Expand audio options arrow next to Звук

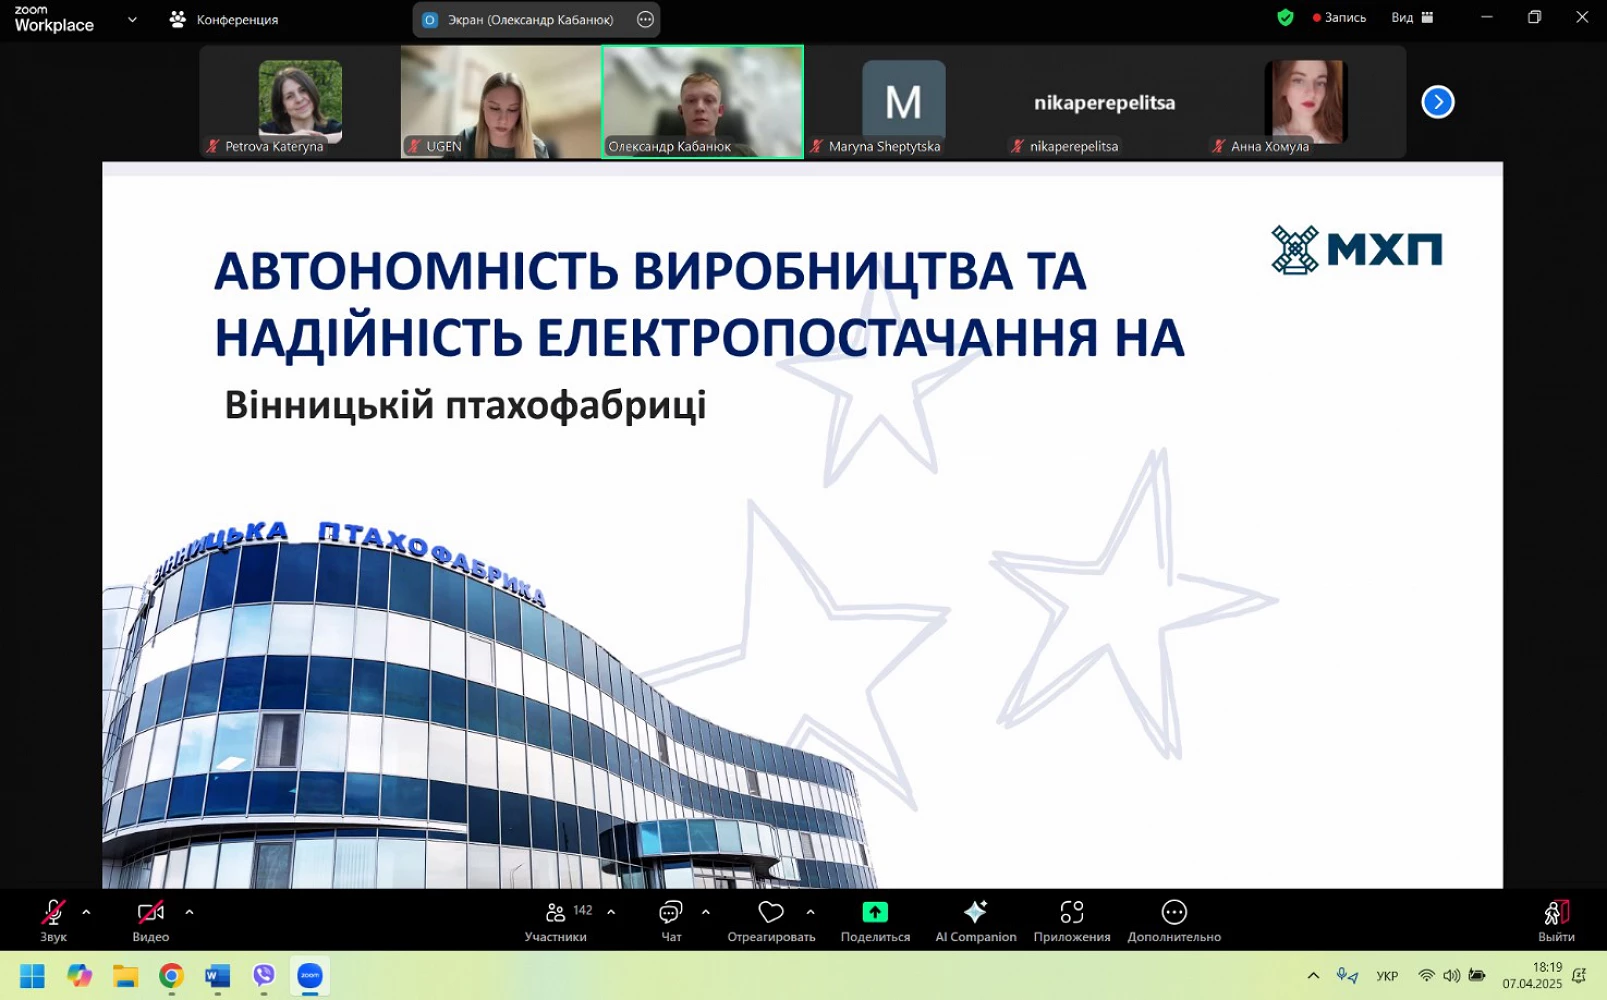click(86, 912)
